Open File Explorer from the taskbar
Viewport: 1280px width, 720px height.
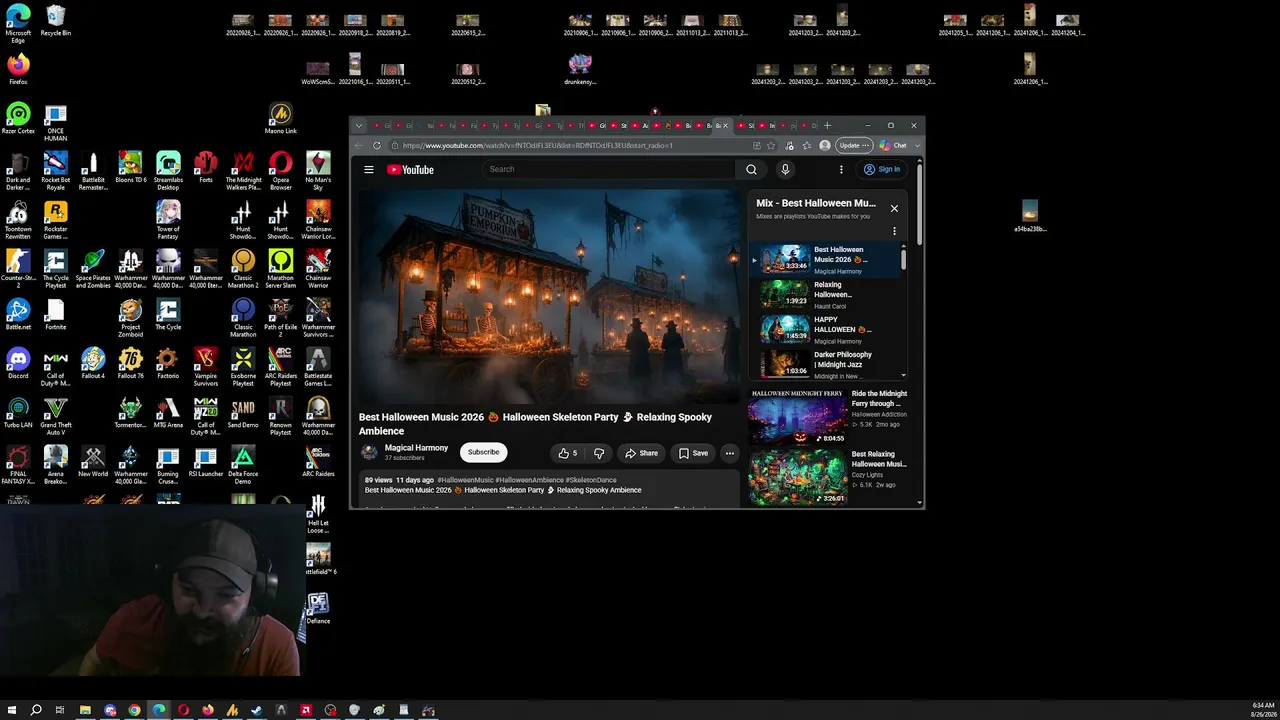click(x=85, y=711)
